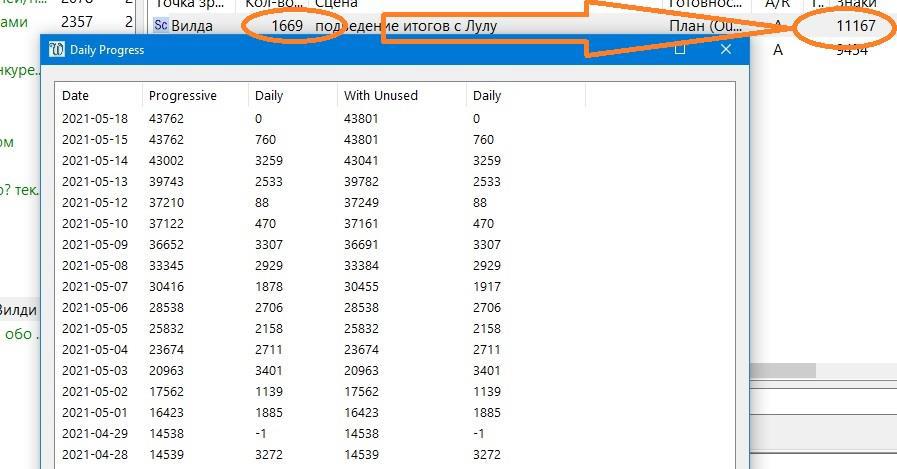Click the Daily Progress window title icon
Screen dimensions: 897x469
tap(57, 49)
